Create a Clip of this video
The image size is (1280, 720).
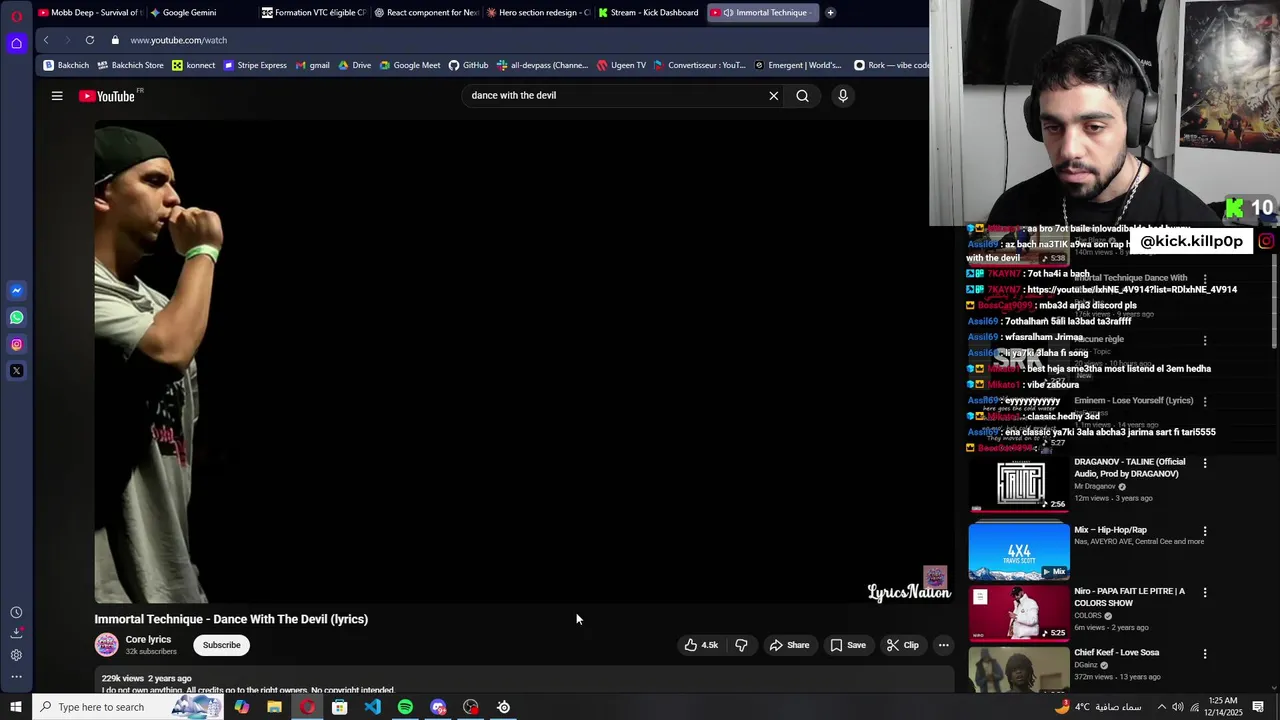tap(902, 645)
